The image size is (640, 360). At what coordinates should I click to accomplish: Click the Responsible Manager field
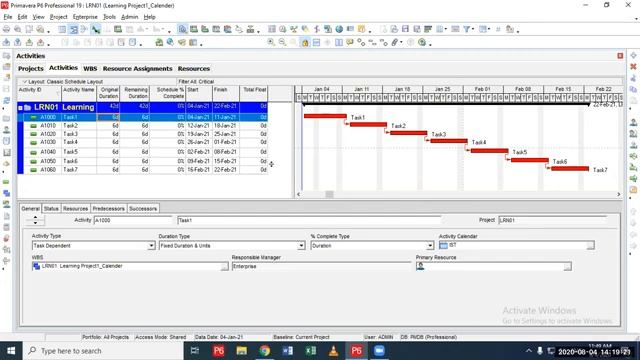(321, 267)
